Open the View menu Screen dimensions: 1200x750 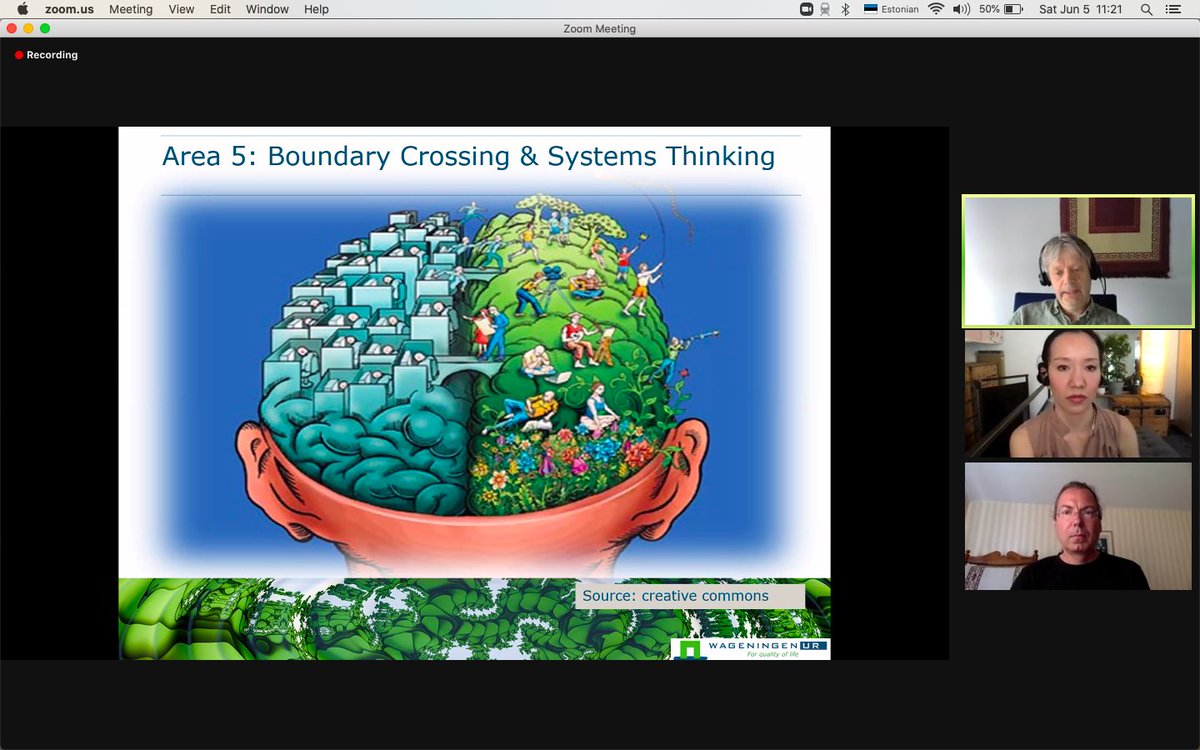click(x=181, y=9)
